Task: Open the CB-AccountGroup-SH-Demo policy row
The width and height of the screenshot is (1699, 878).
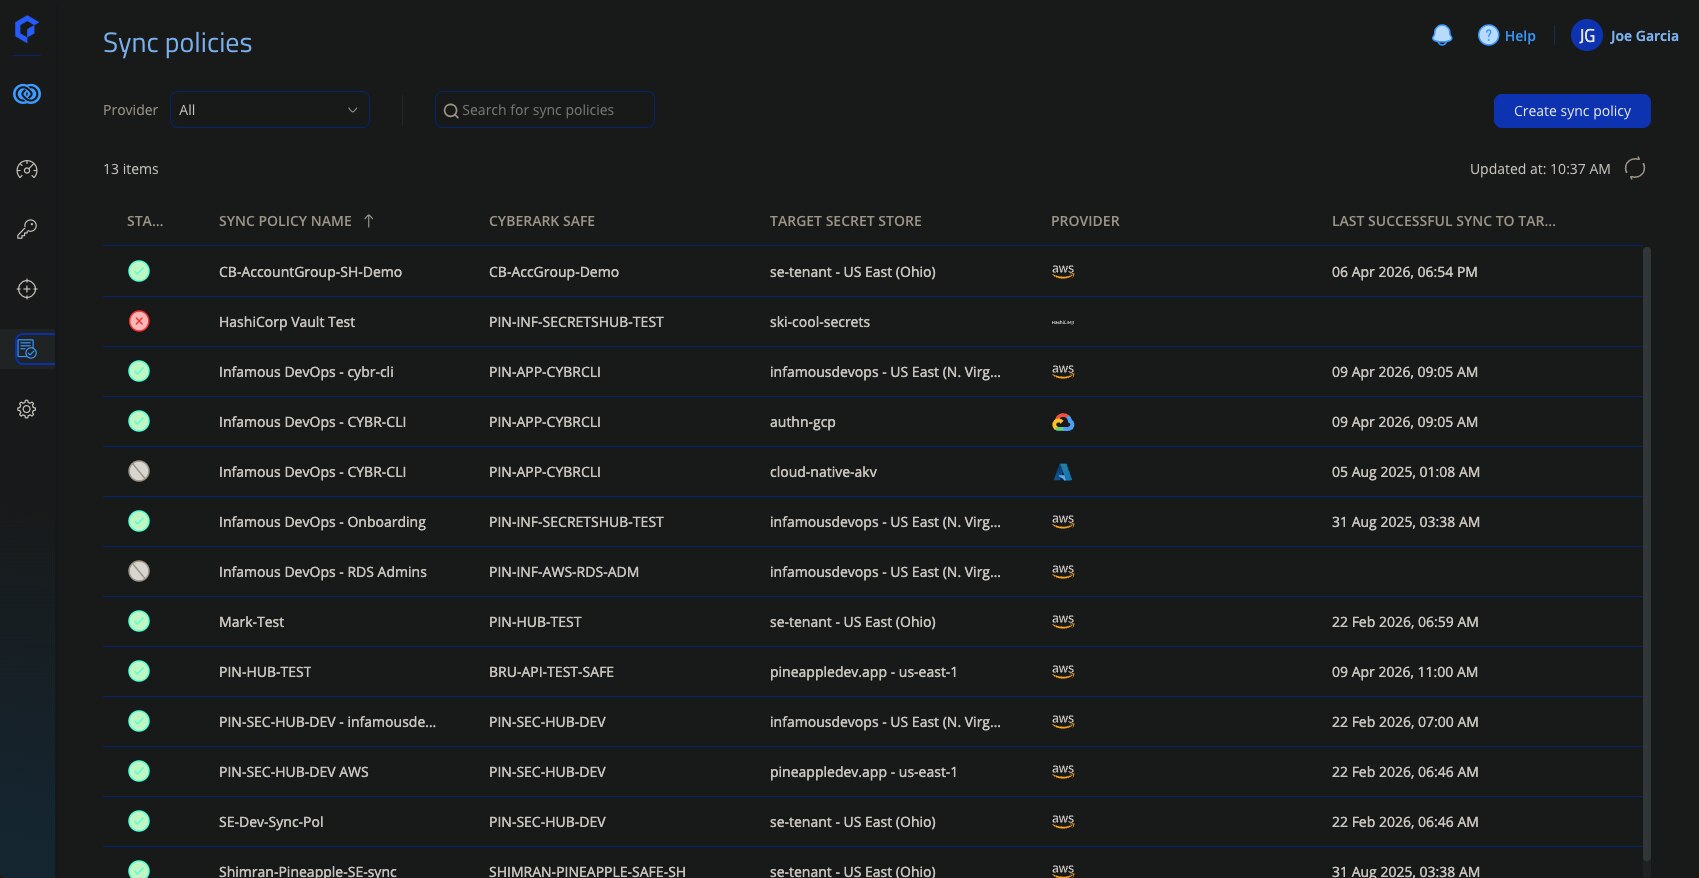Action: pyautogui.click(x=872, y=271)
